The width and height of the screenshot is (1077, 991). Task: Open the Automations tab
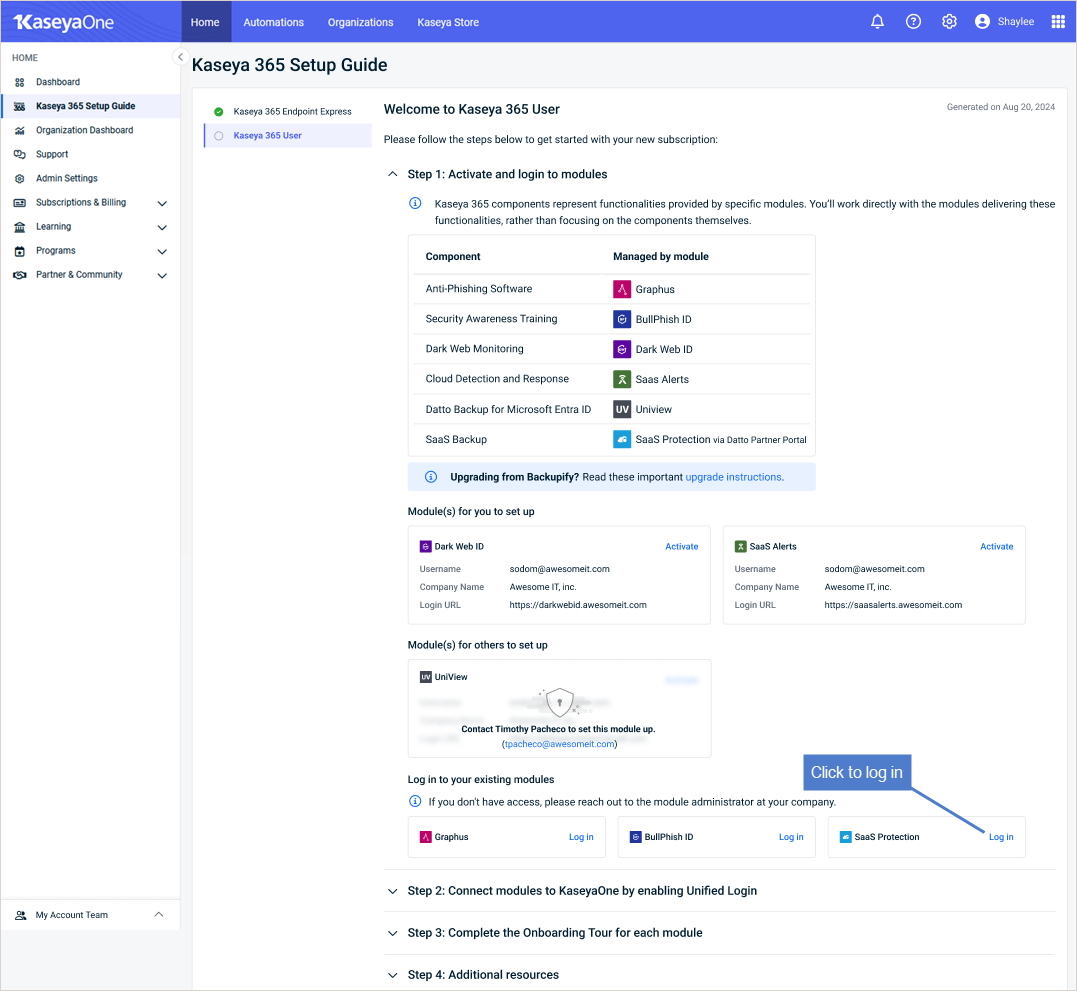273,22
